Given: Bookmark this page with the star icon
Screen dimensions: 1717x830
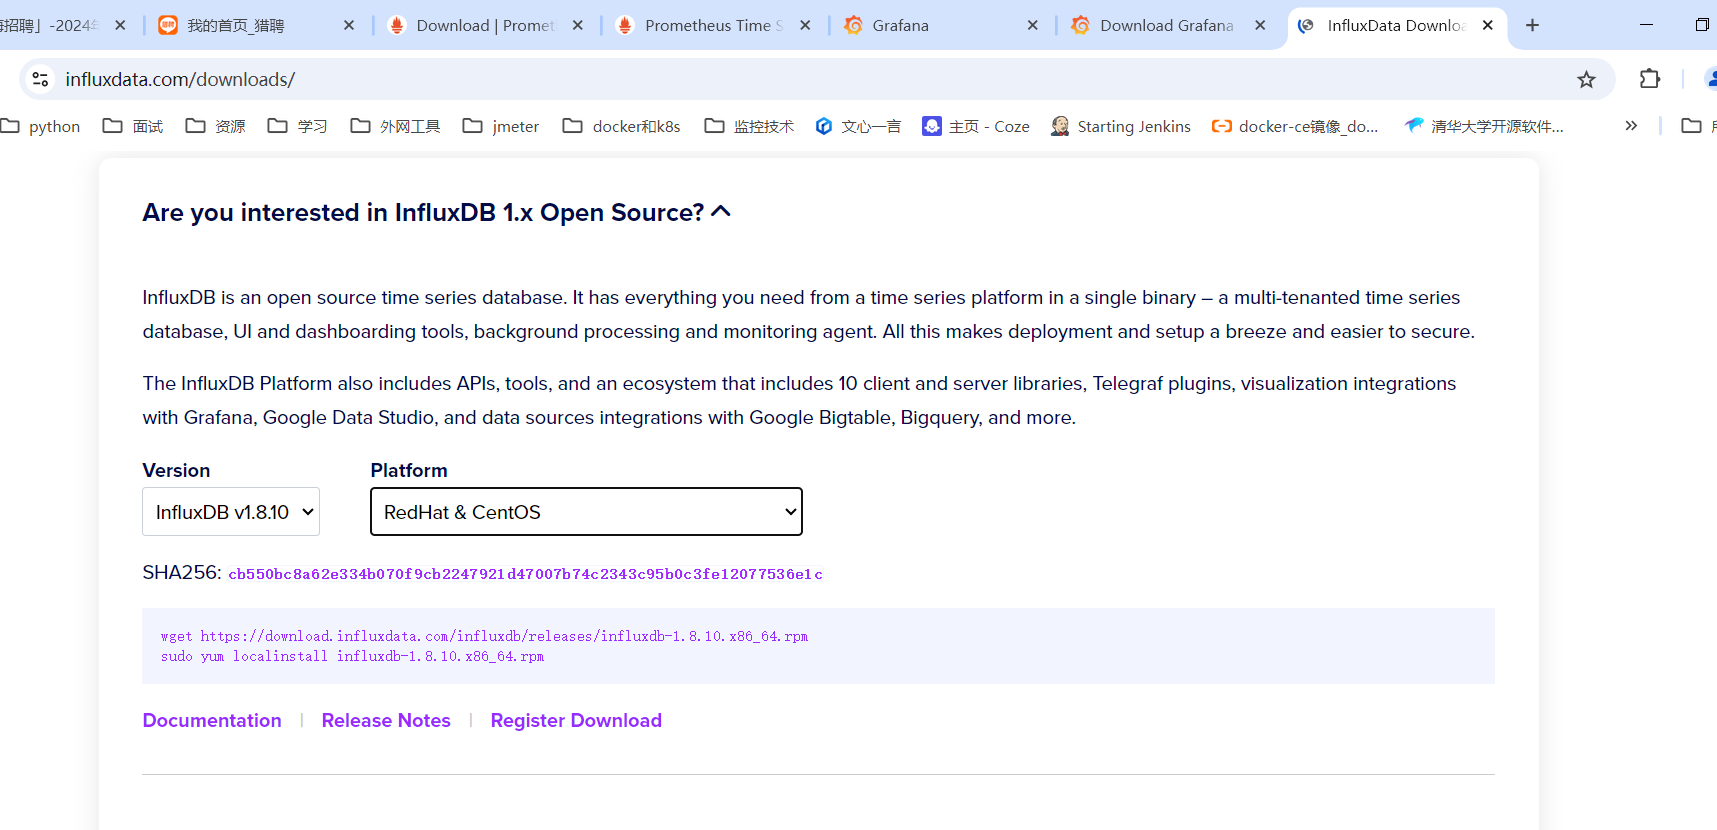Looking at the screenshot, I should pos(1586,79).
